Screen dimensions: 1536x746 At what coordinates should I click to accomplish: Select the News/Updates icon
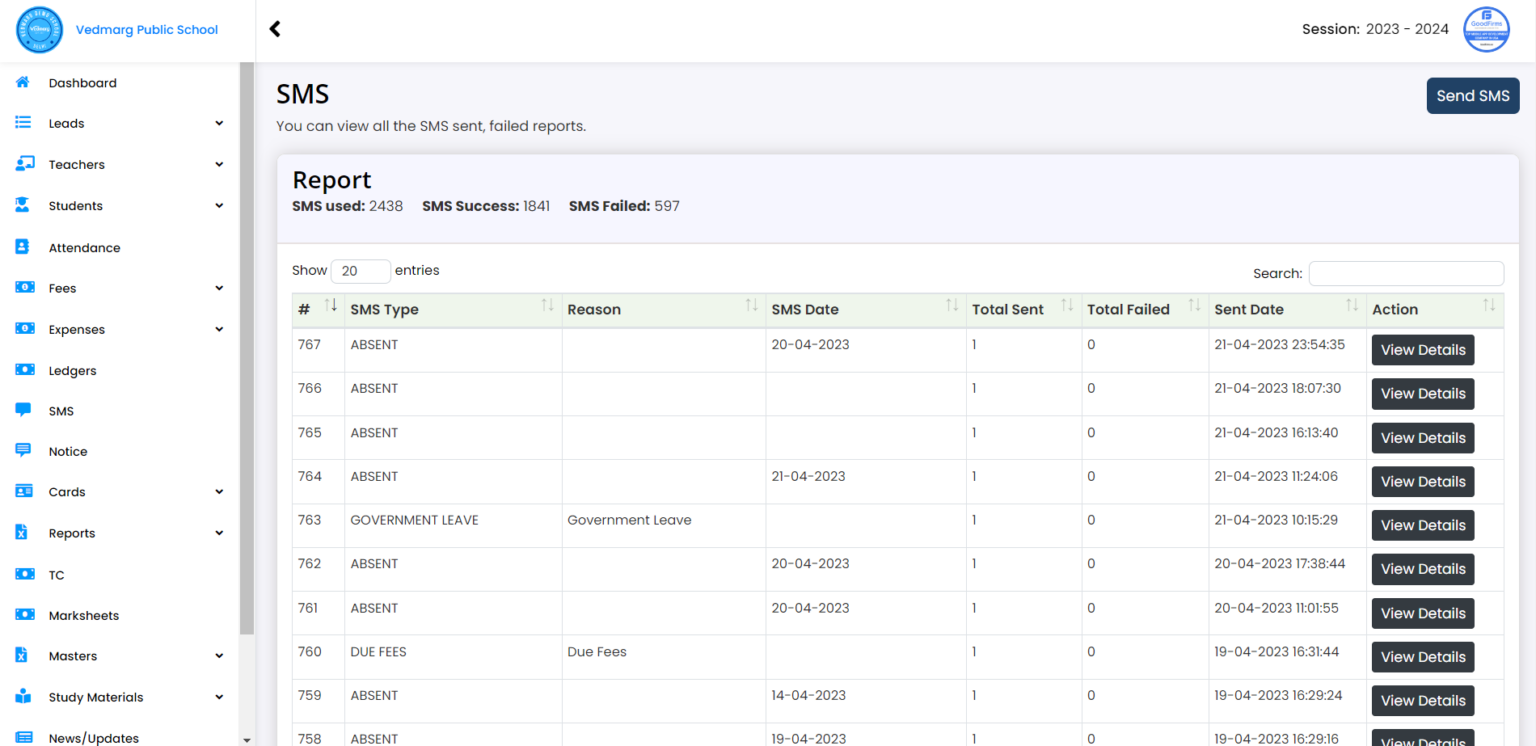[x=23, y=737]
